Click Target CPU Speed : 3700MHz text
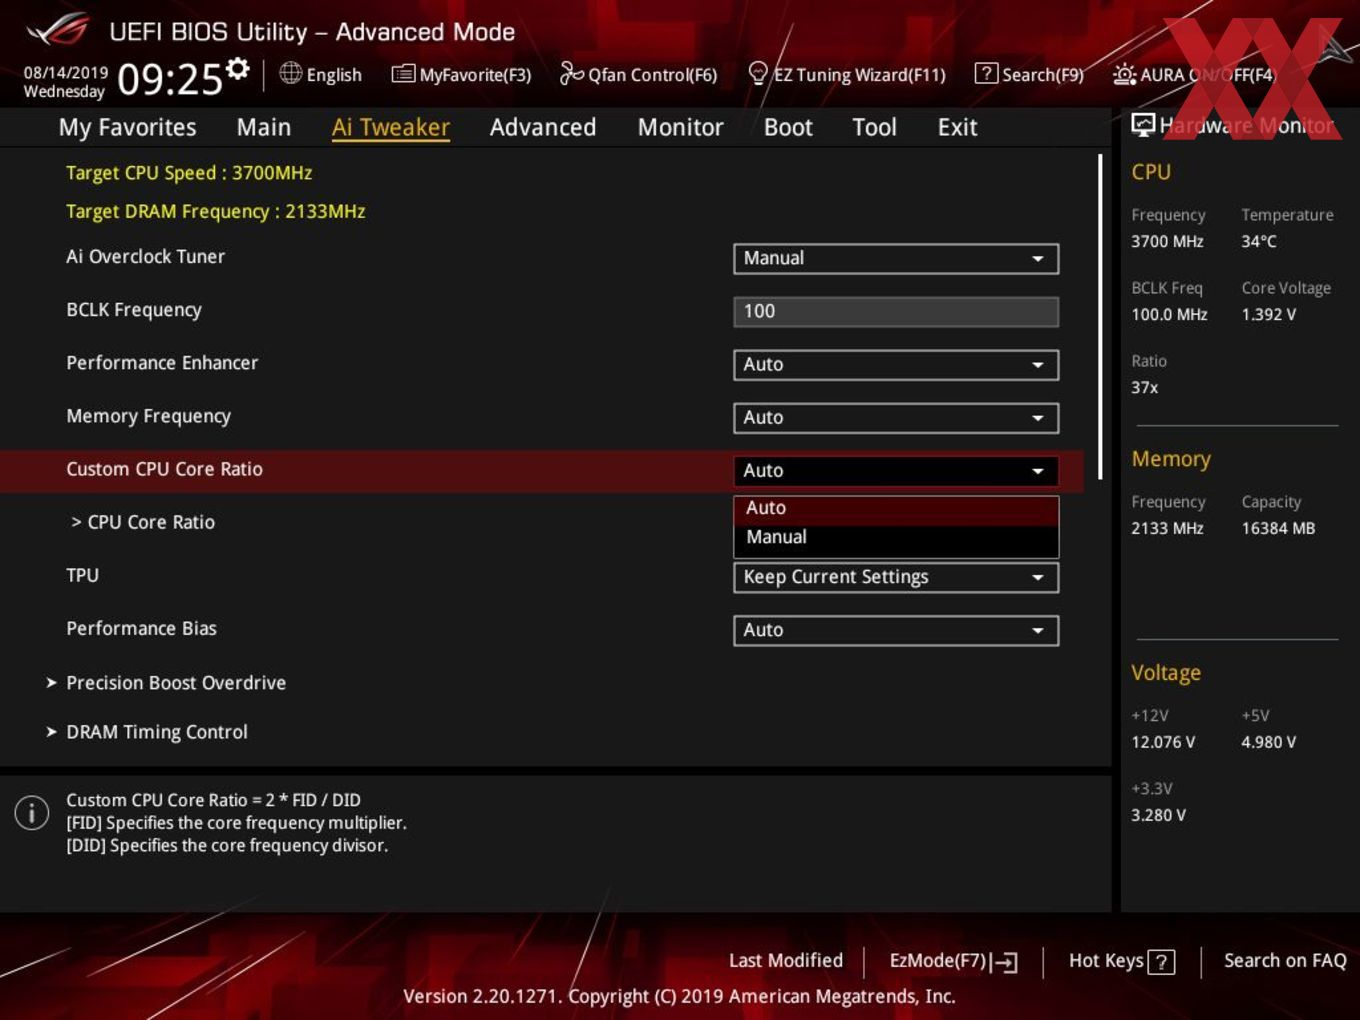Screen dimensions: 1360x1020 click(189, 173)
